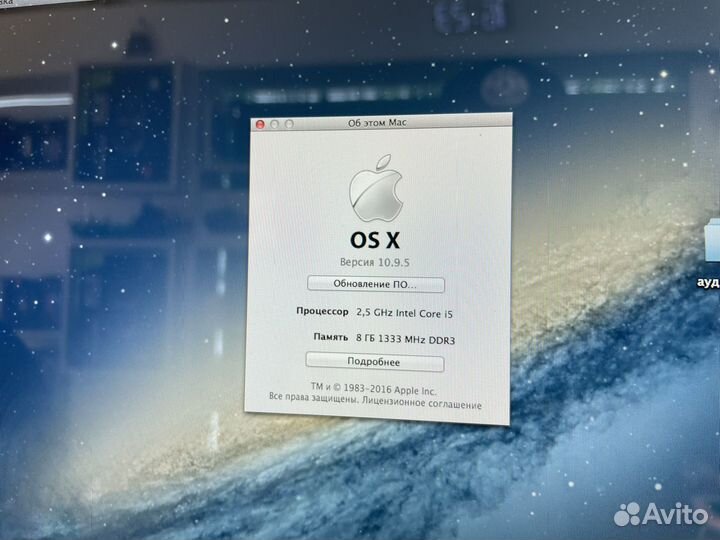The width and height of the screenshot is (720, 540).
Task: Click the Память label
Action: tap(331, 337)
